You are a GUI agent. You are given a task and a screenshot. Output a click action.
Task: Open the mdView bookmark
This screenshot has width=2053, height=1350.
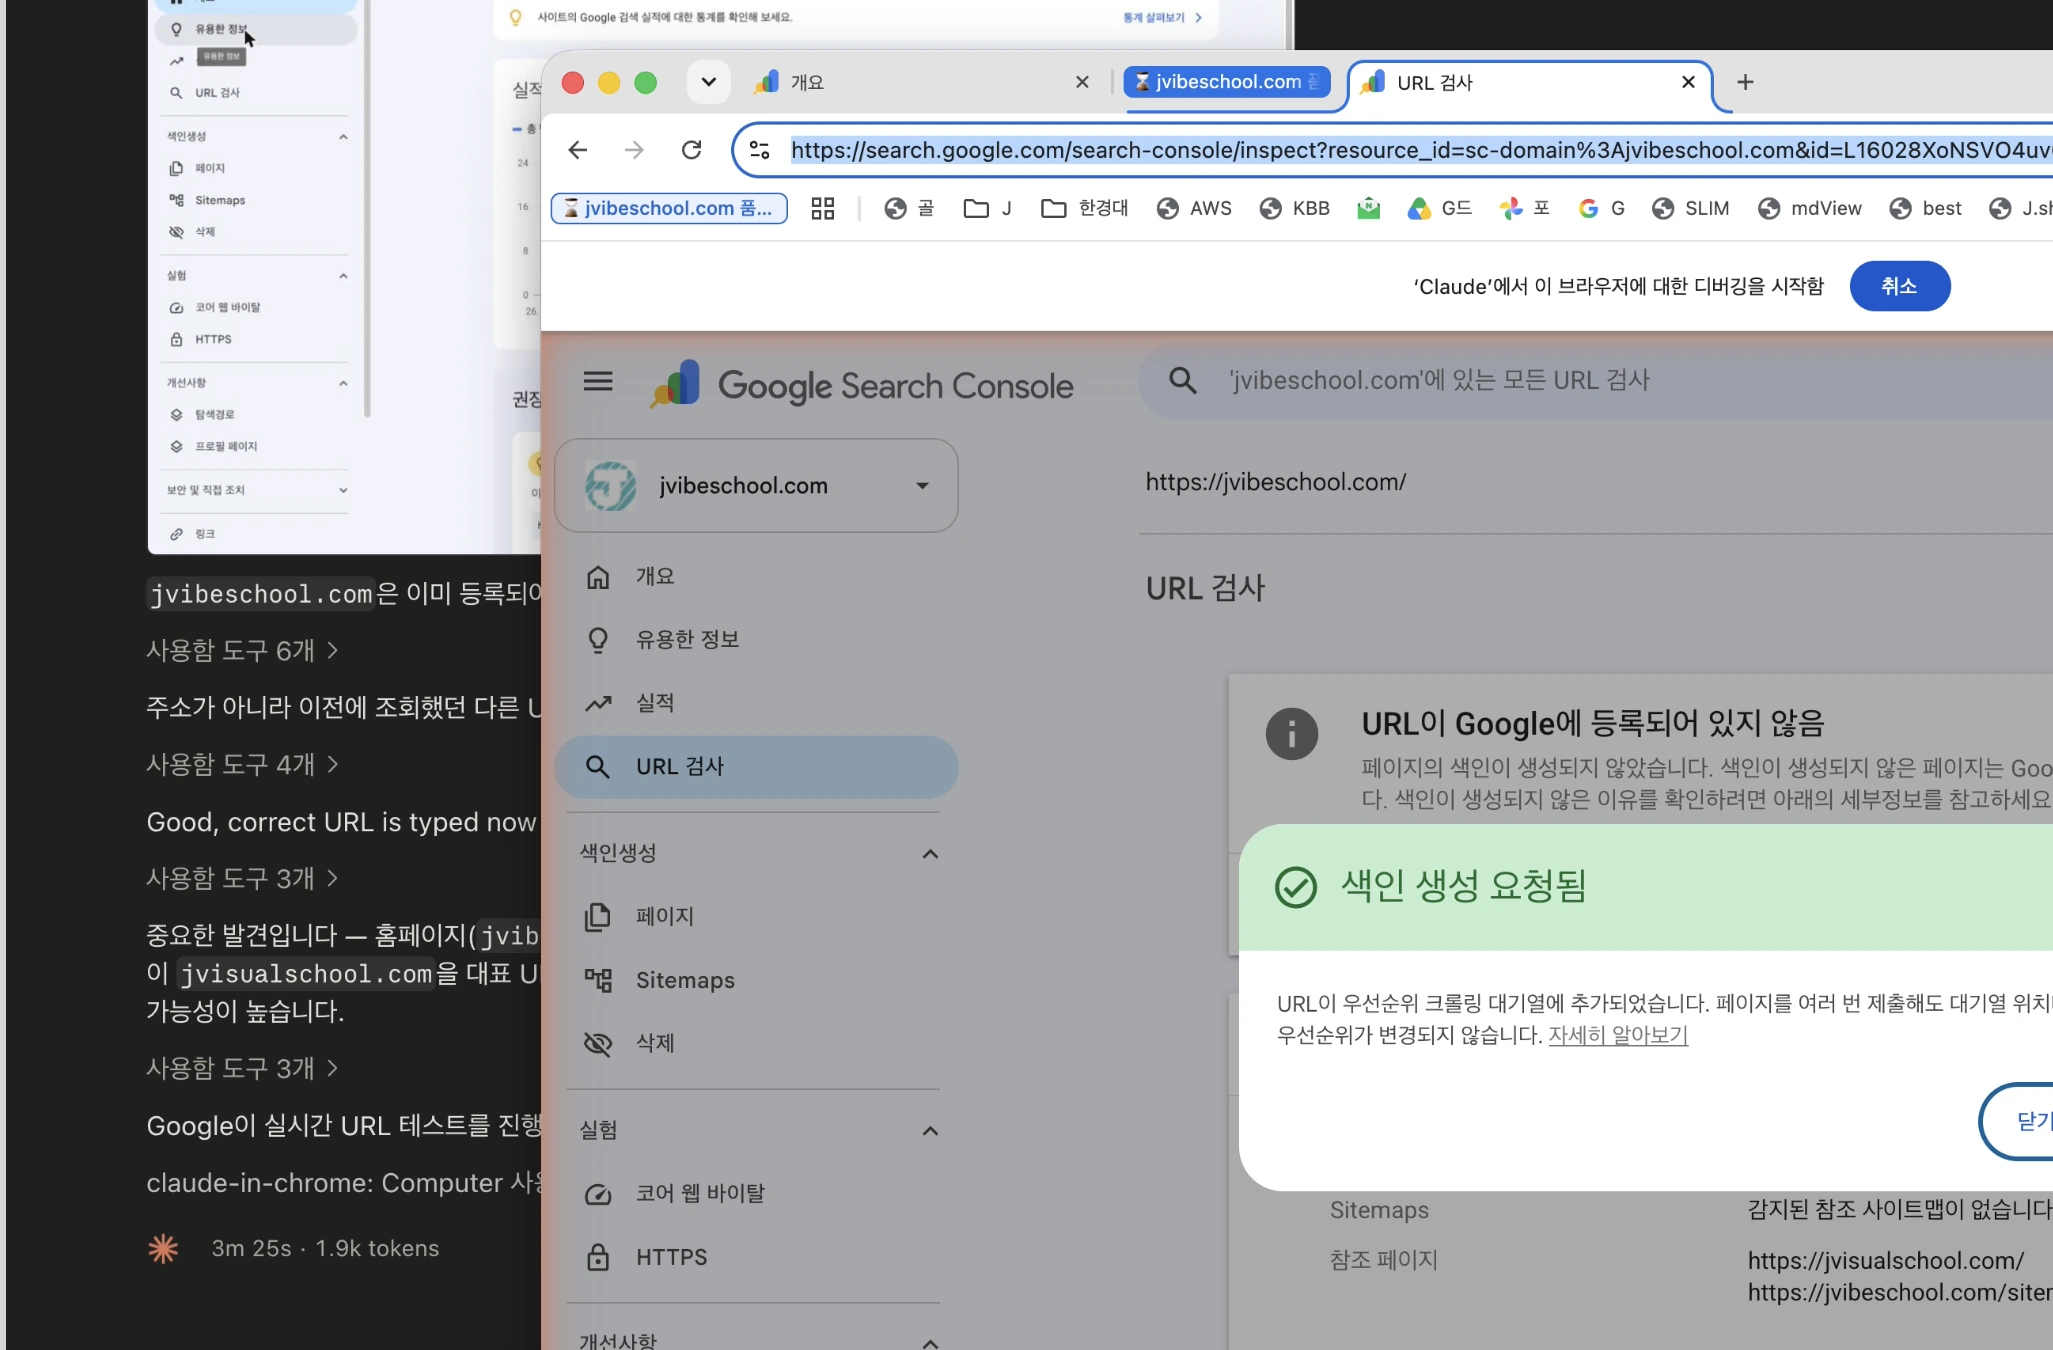1810,208
